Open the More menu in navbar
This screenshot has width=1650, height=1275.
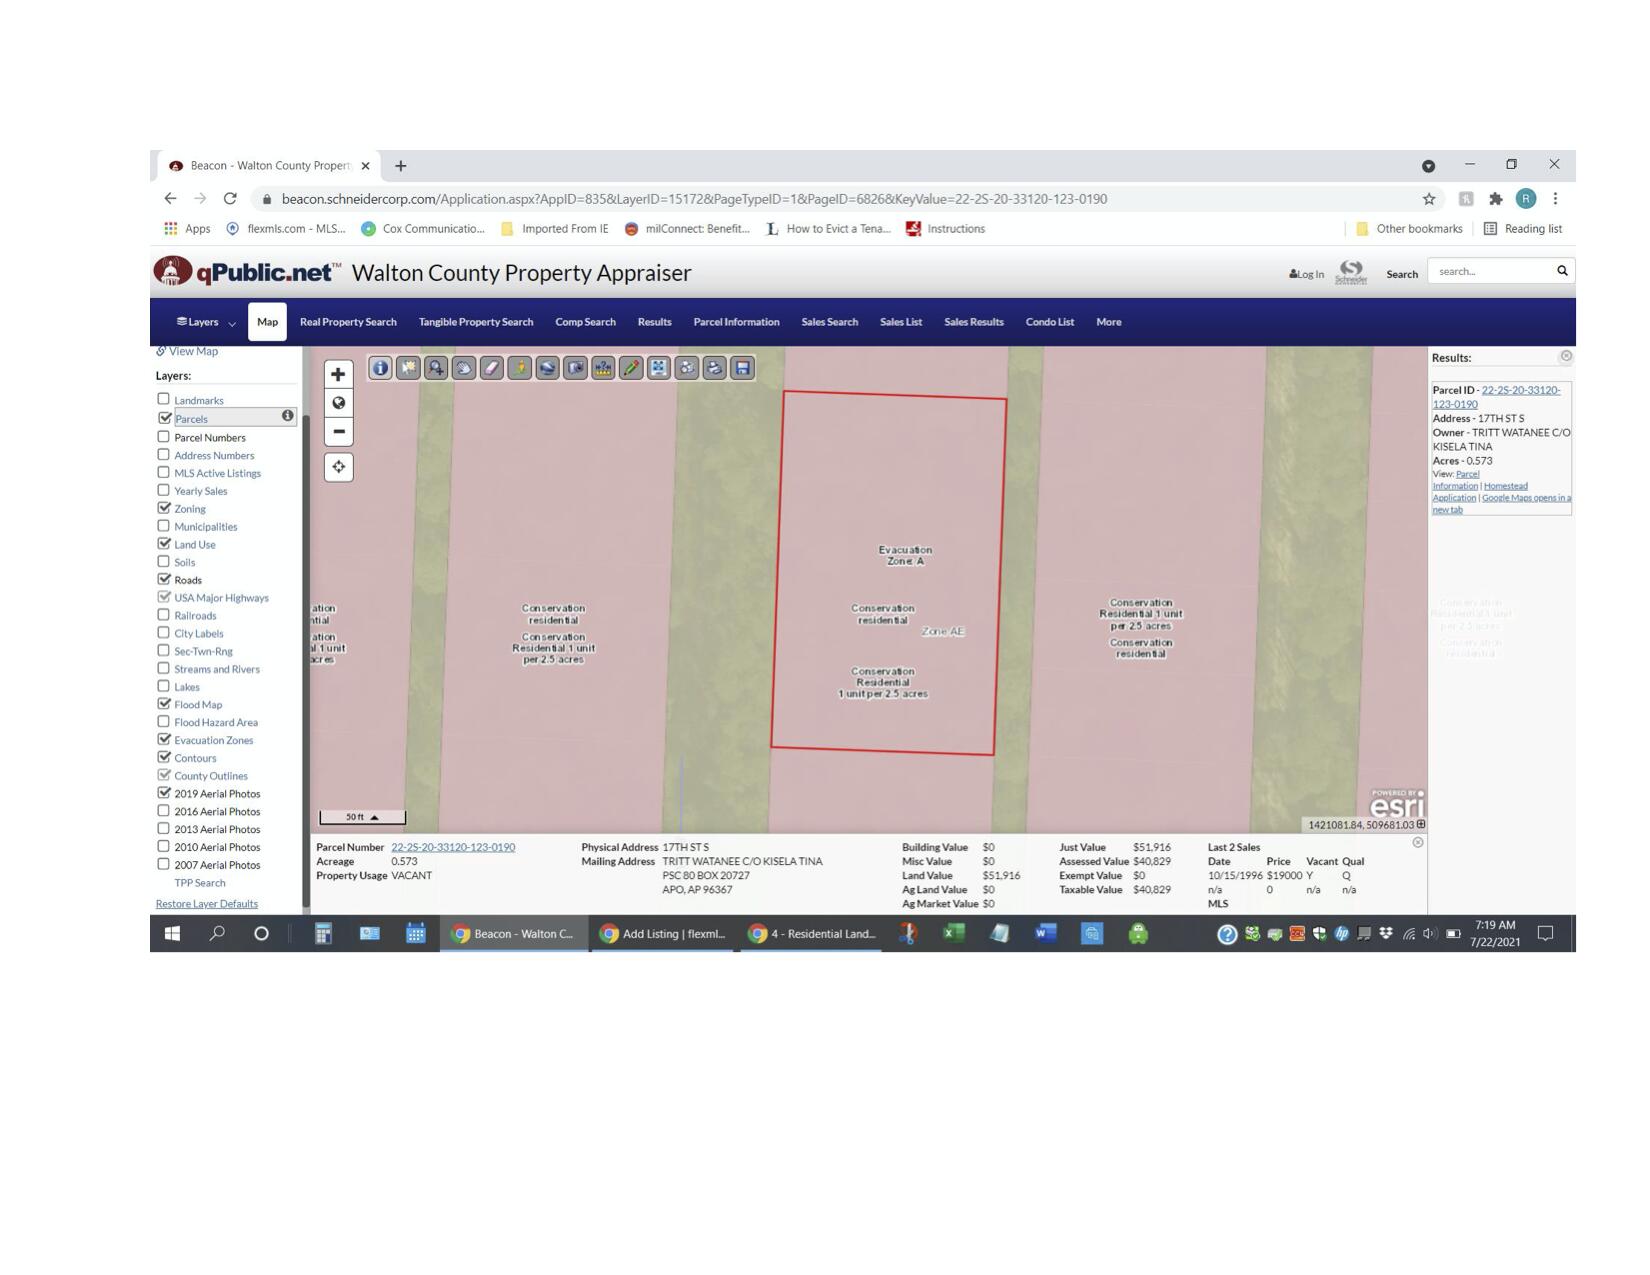coord(1108,322)
